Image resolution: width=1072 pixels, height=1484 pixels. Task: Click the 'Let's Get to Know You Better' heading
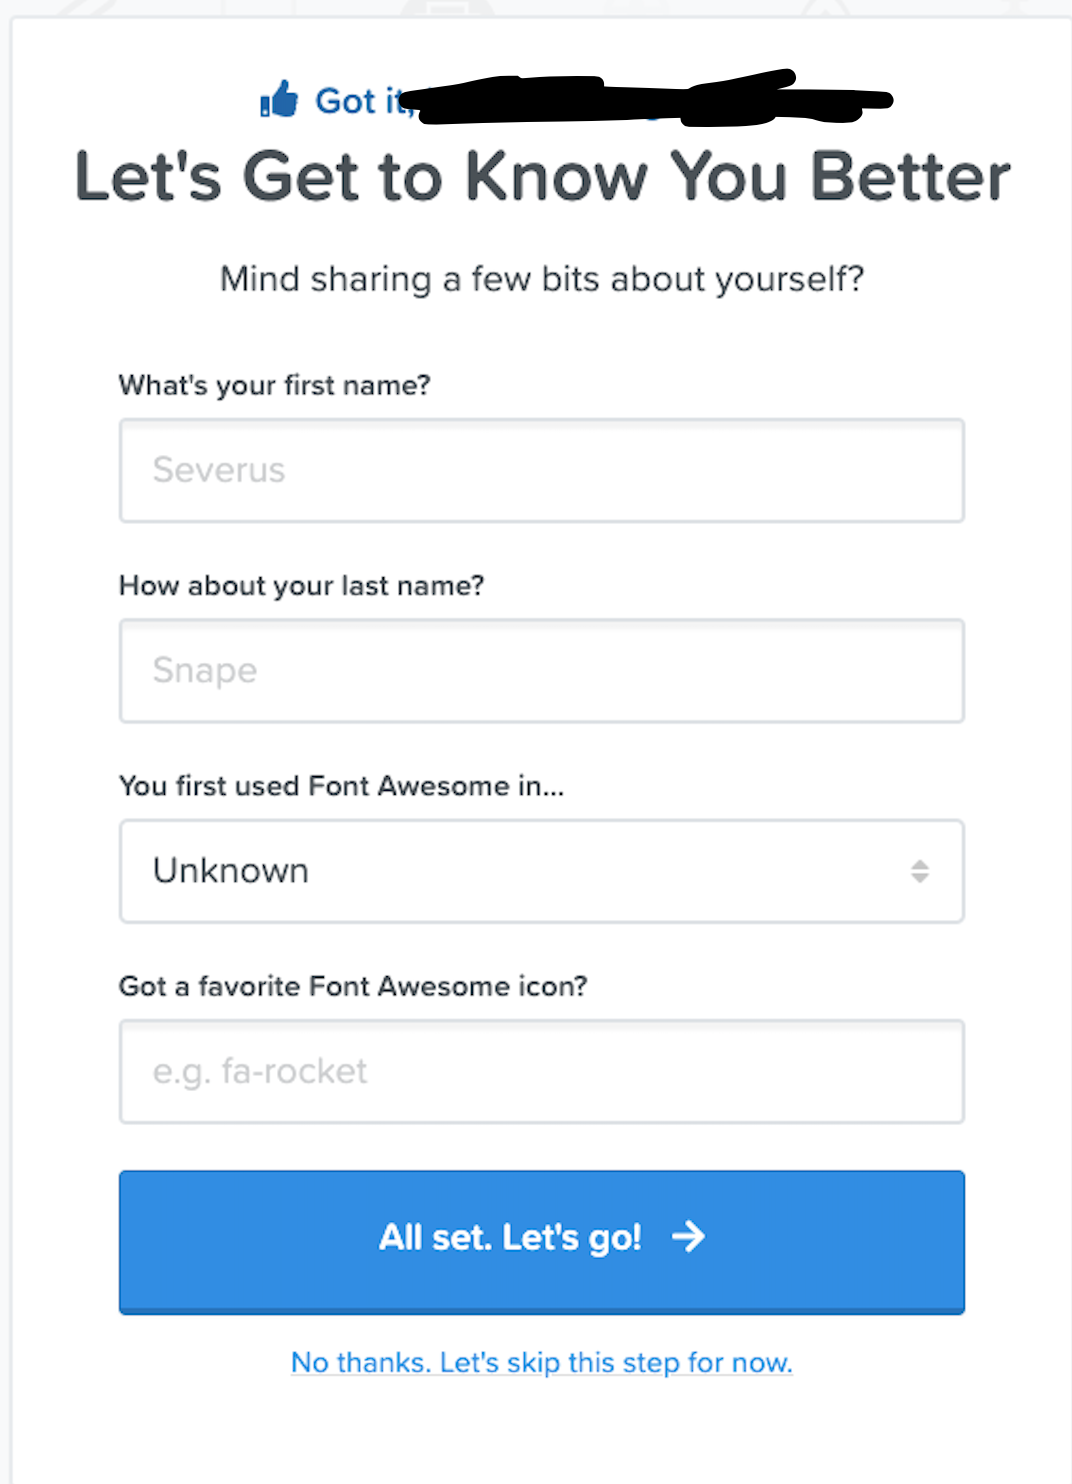542,177
